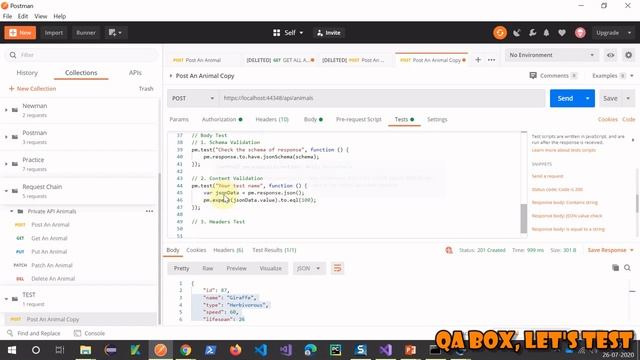Click the Invite button

pos(329,33)
